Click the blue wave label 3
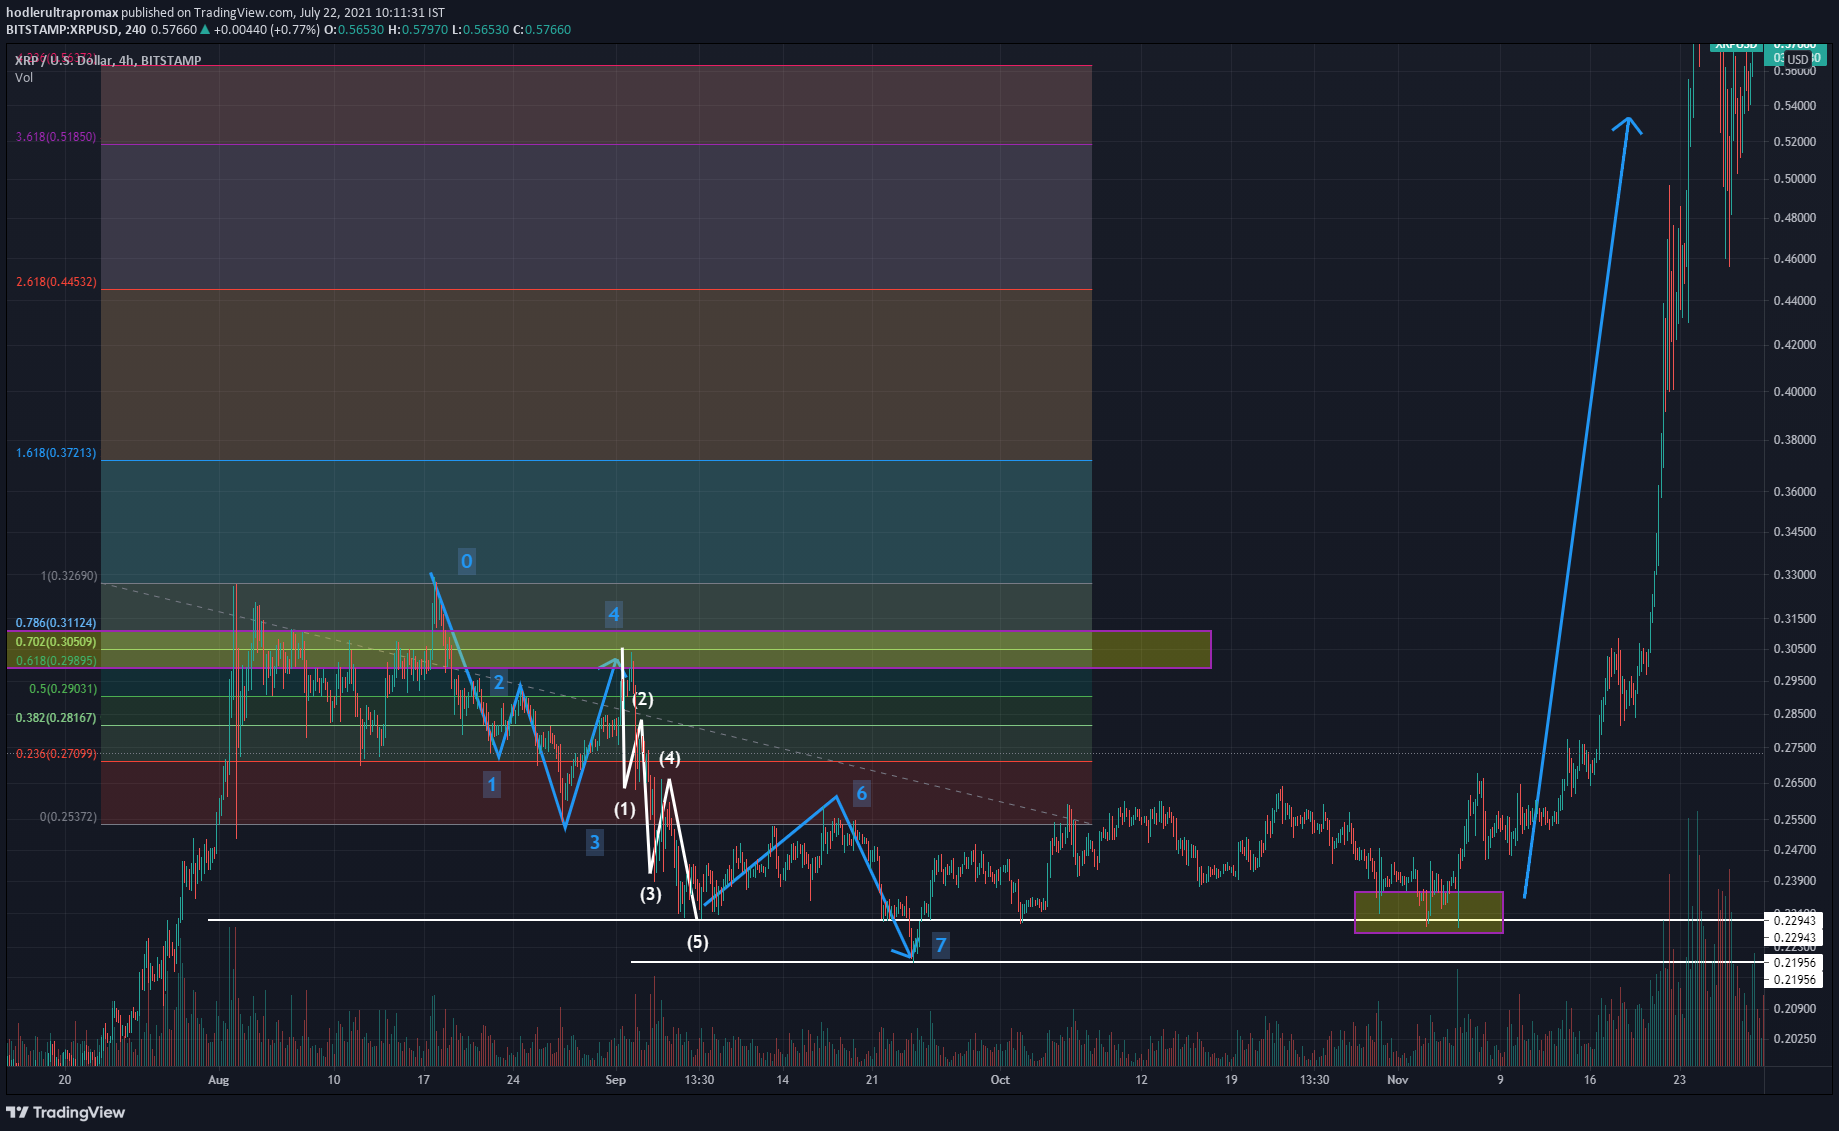Viewport: 1839px width, 1131px height. click(x=594, y=842)
